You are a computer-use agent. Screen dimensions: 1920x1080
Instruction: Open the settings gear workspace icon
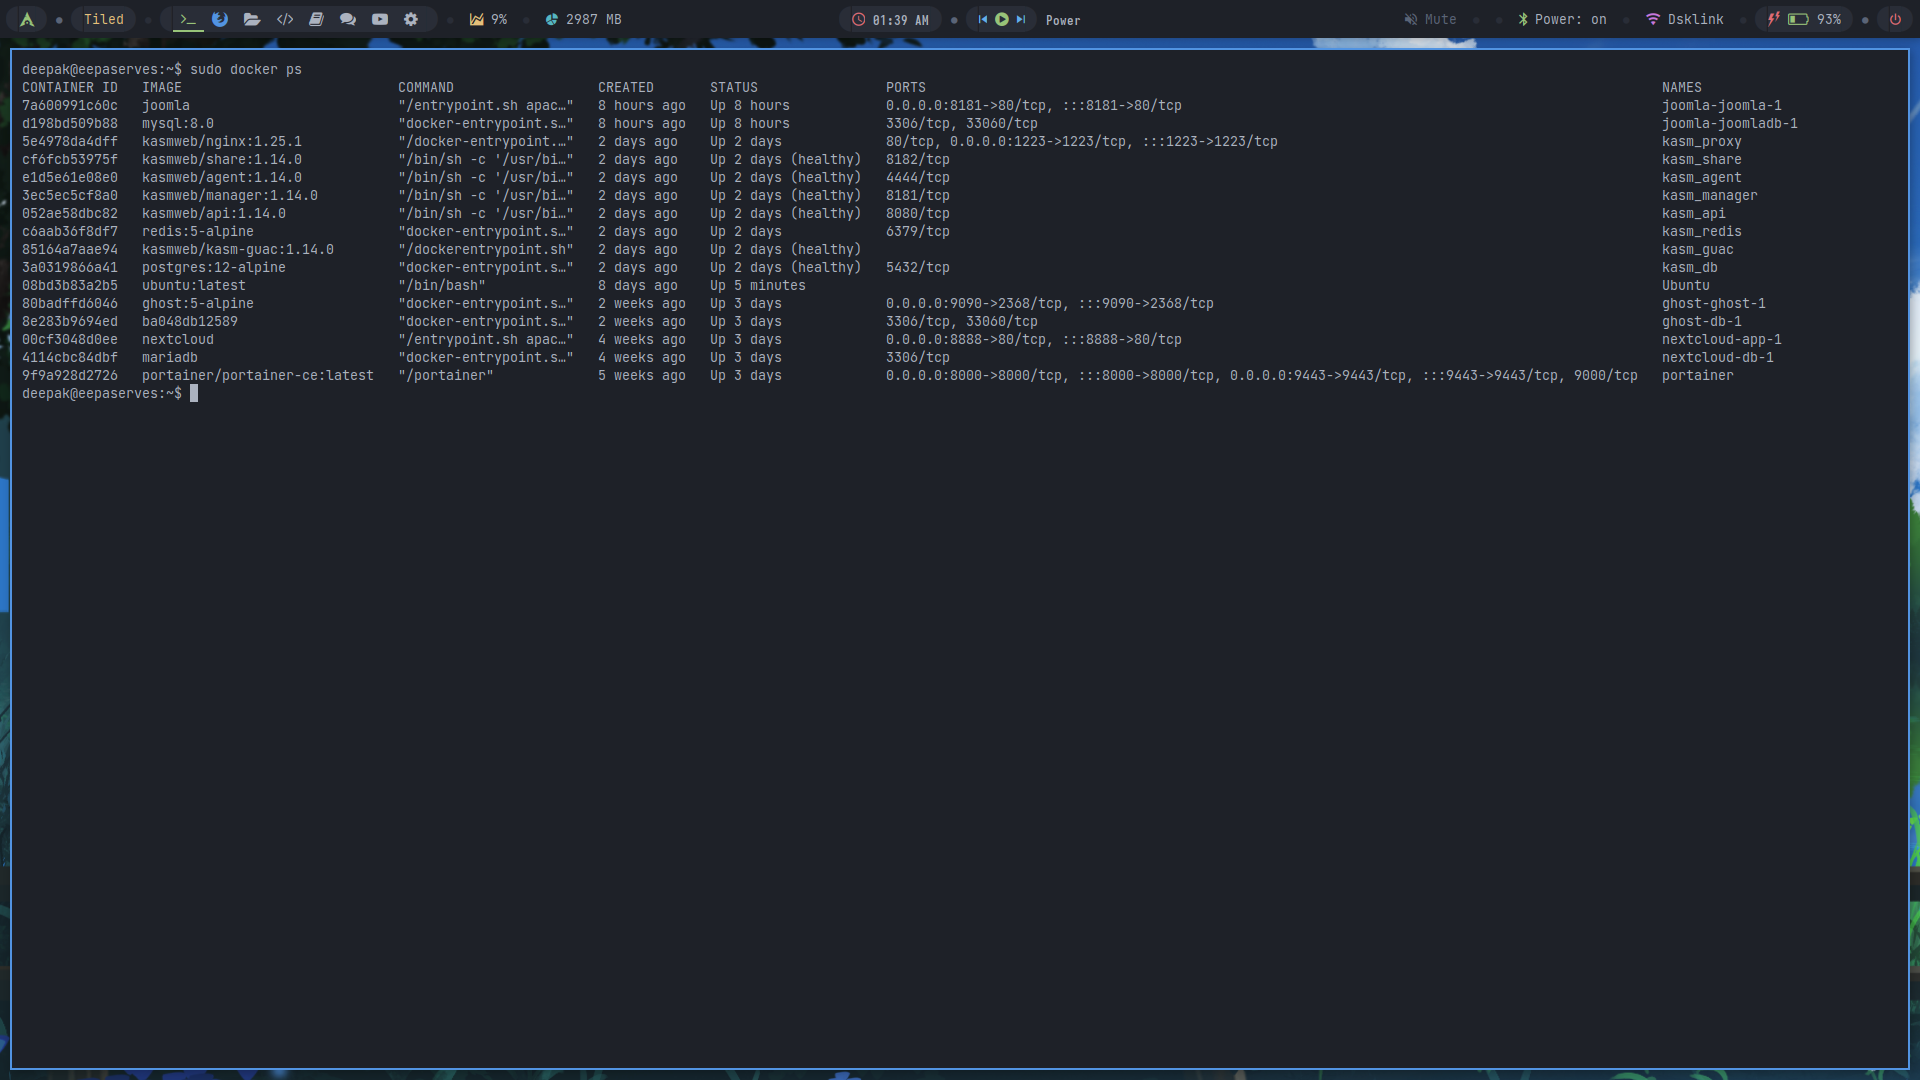[x=411, y=19]
